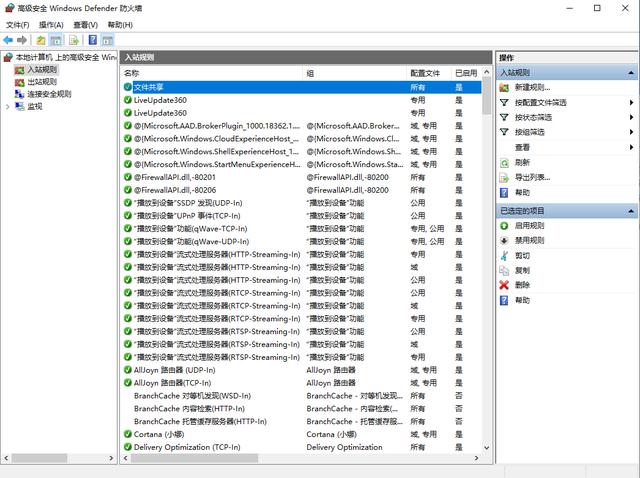
Task: Select the 文件共享 rule row
Action: (302, 87)
